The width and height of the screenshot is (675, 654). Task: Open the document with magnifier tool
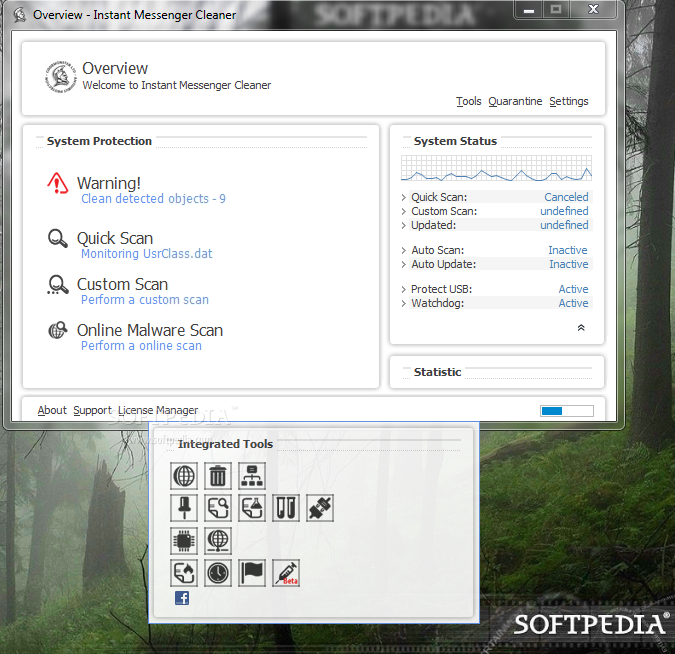(x=218, y=508)
